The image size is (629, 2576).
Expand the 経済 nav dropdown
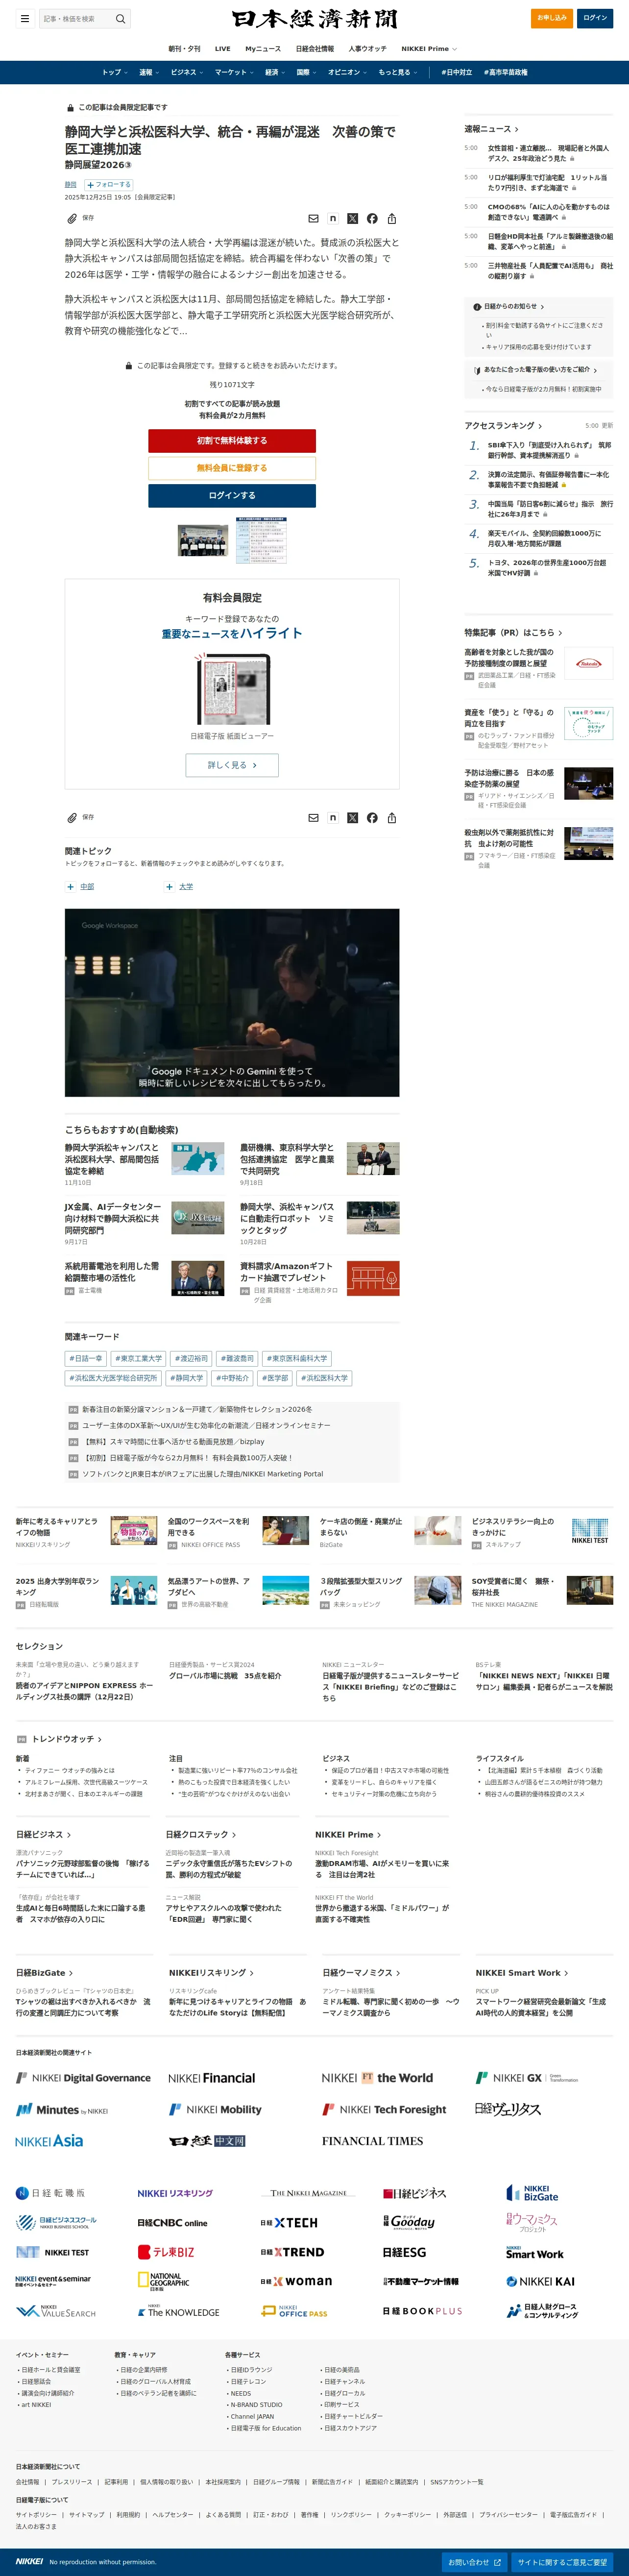(x=274, y=72)
